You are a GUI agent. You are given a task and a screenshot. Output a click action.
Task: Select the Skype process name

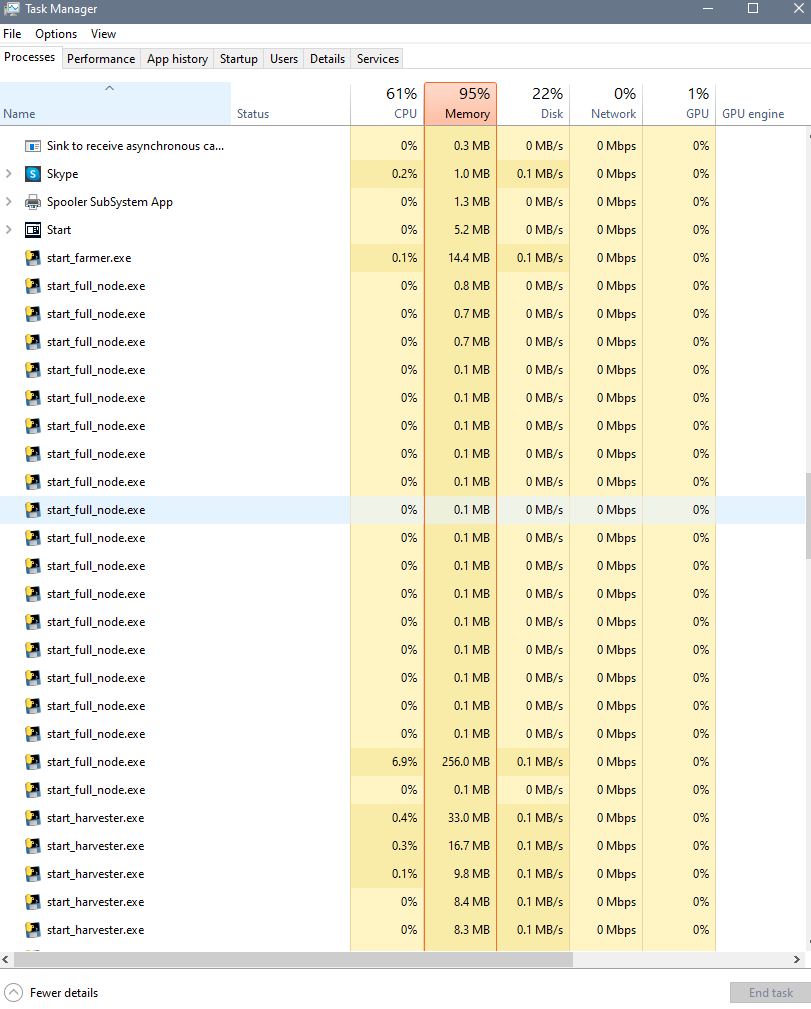[x=62, y=174]
